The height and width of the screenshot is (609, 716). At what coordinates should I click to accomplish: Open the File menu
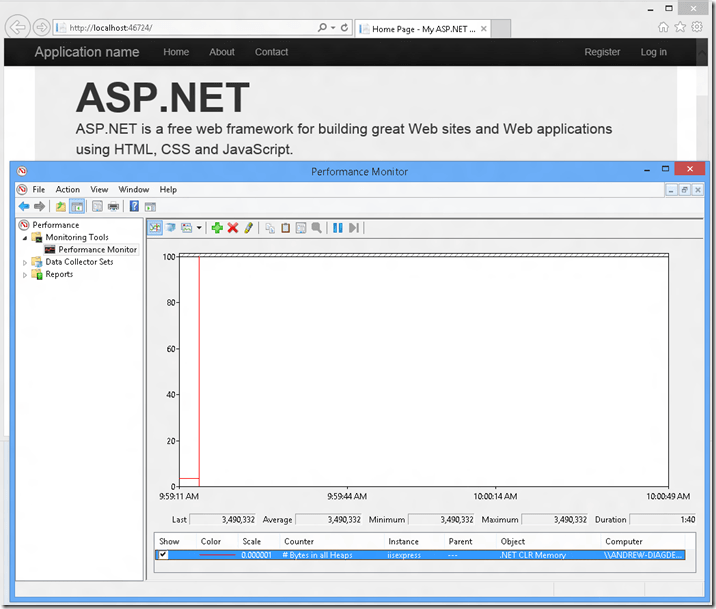(39, 189)
